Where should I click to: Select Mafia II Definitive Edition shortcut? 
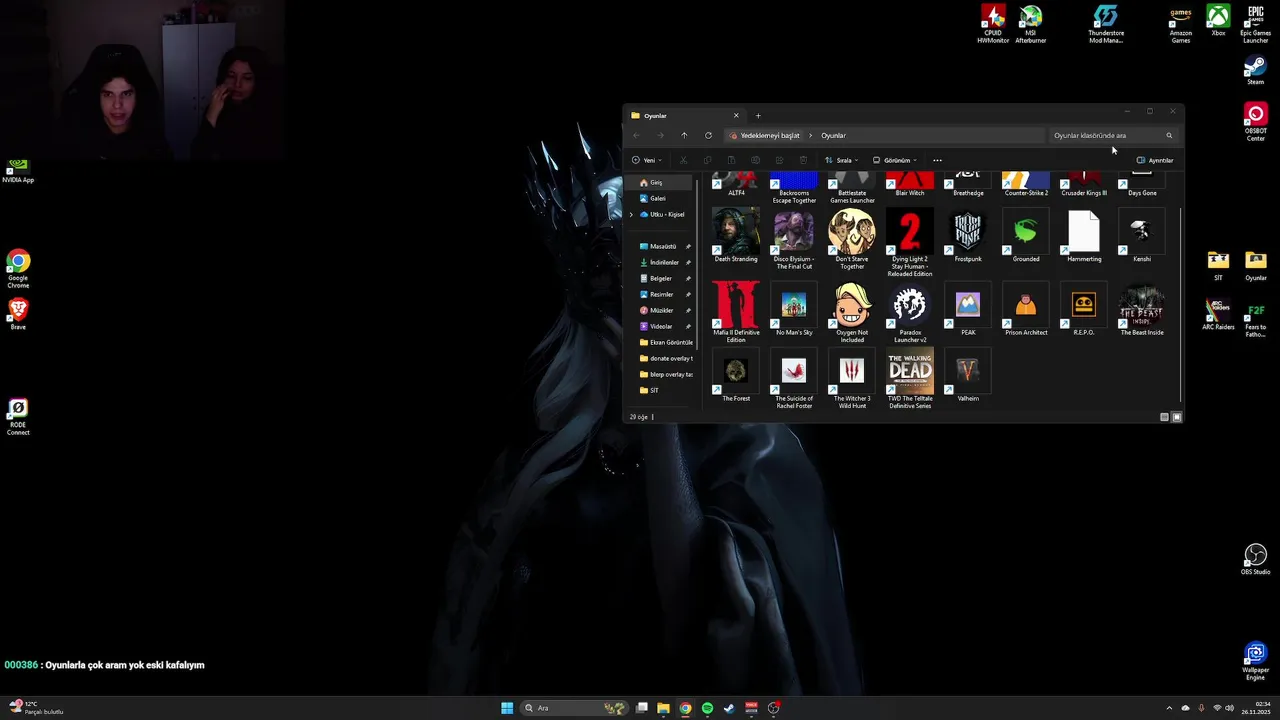[x=736, y=313]
